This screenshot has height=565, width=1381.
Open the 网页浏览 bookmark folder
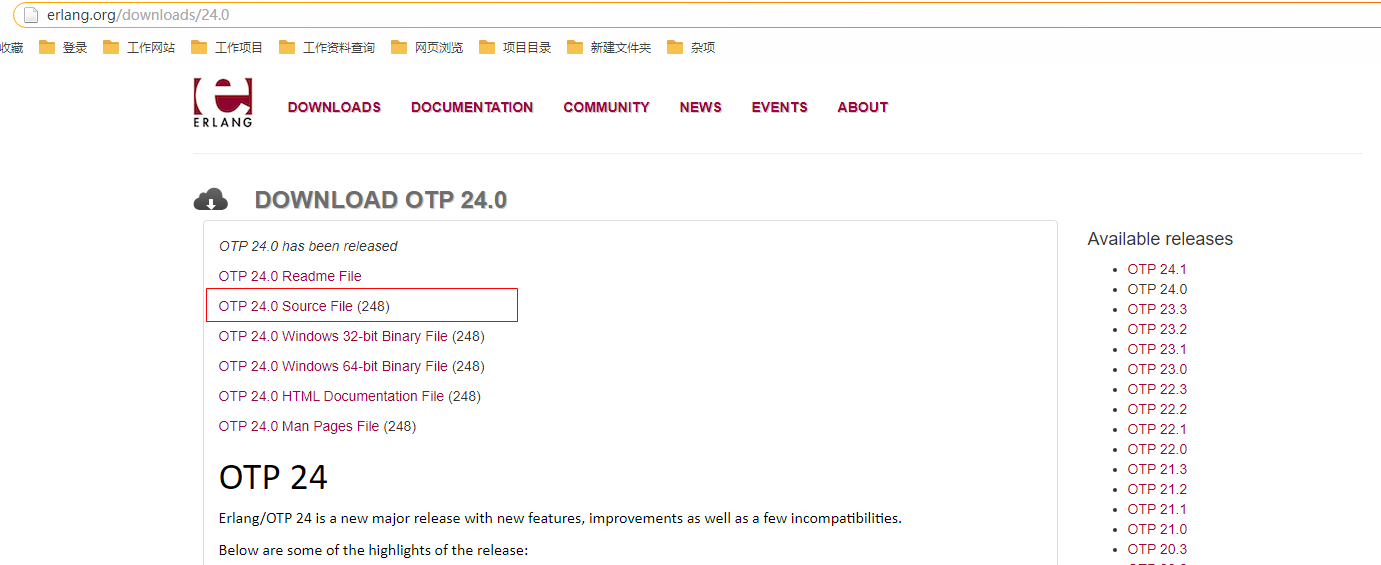click(427, 47)
